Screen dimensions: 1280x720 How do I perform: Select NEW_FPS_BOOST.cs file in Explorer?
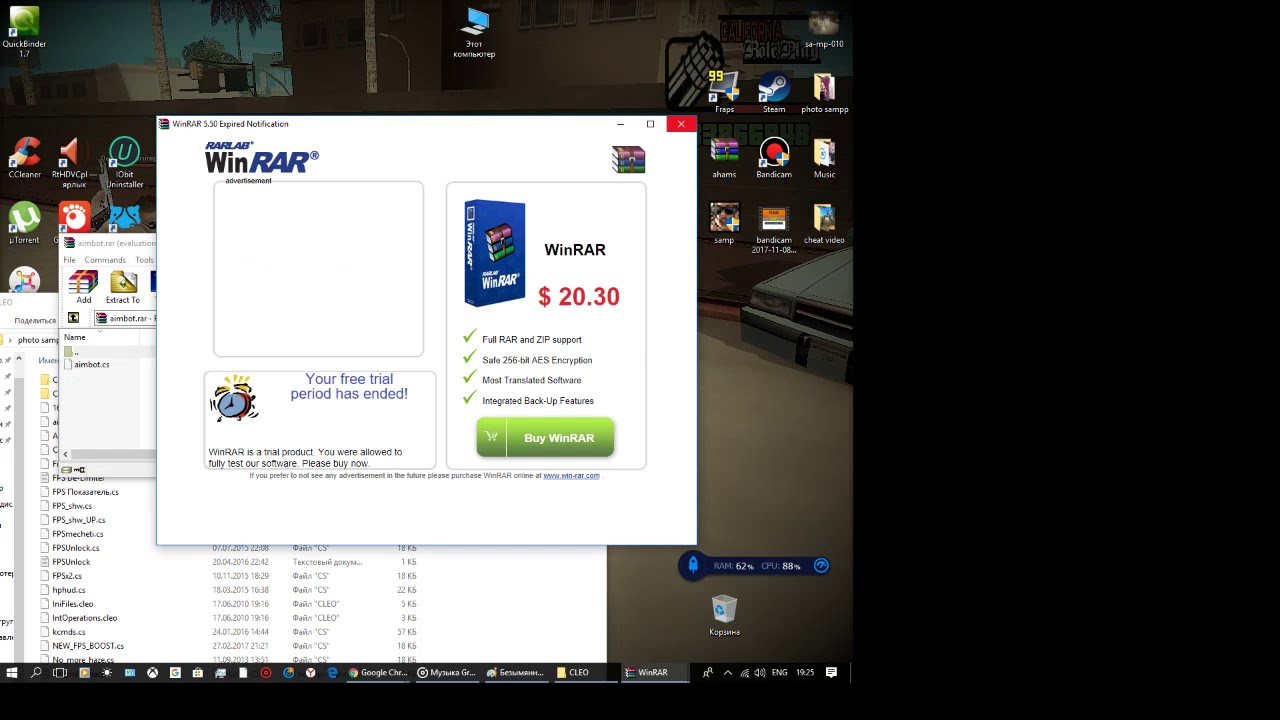point(88,646)
